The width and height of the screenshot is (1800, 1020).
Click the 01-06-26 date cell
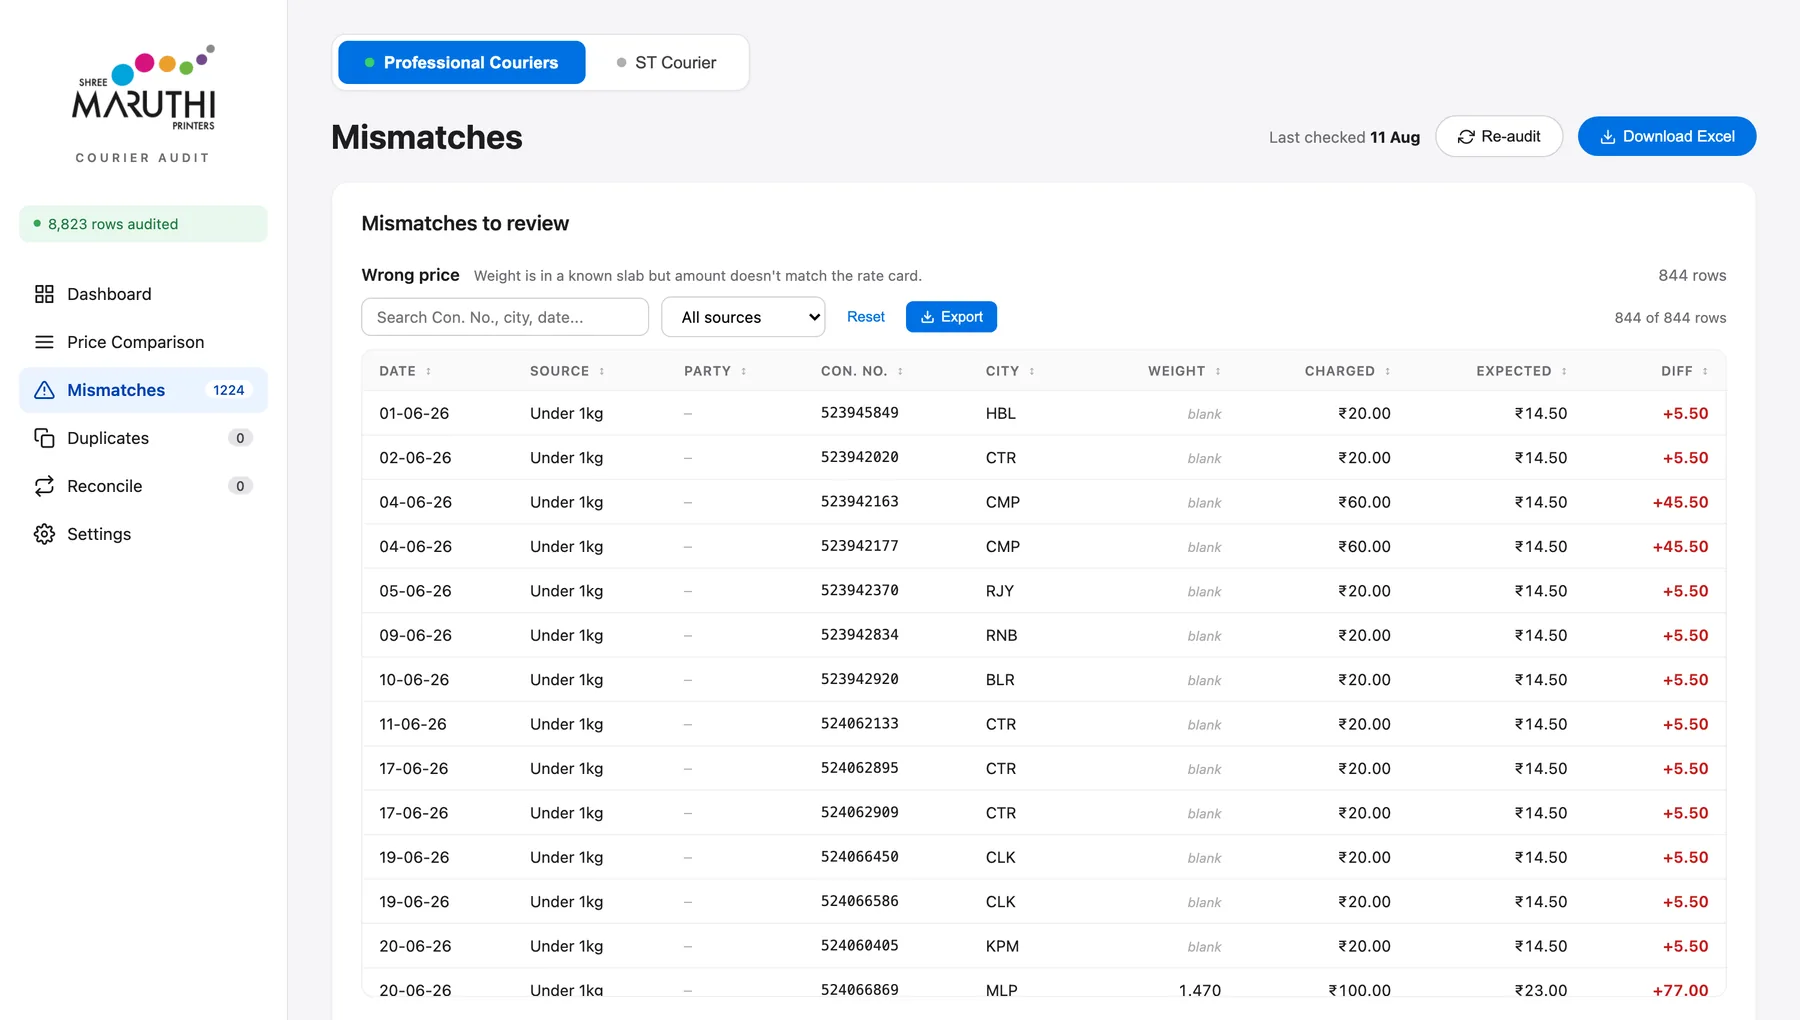coord(414,413)
